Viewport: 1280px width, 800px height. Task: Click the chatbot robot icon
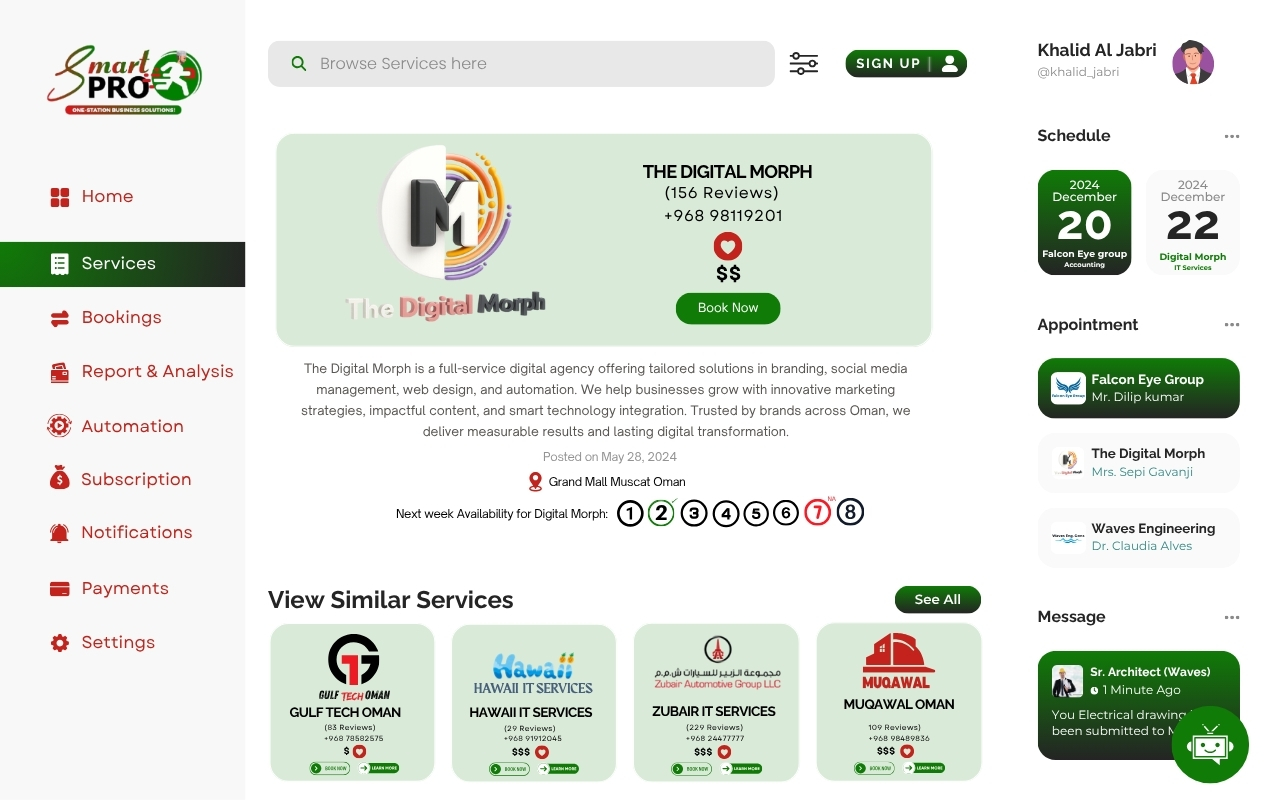1210,745
